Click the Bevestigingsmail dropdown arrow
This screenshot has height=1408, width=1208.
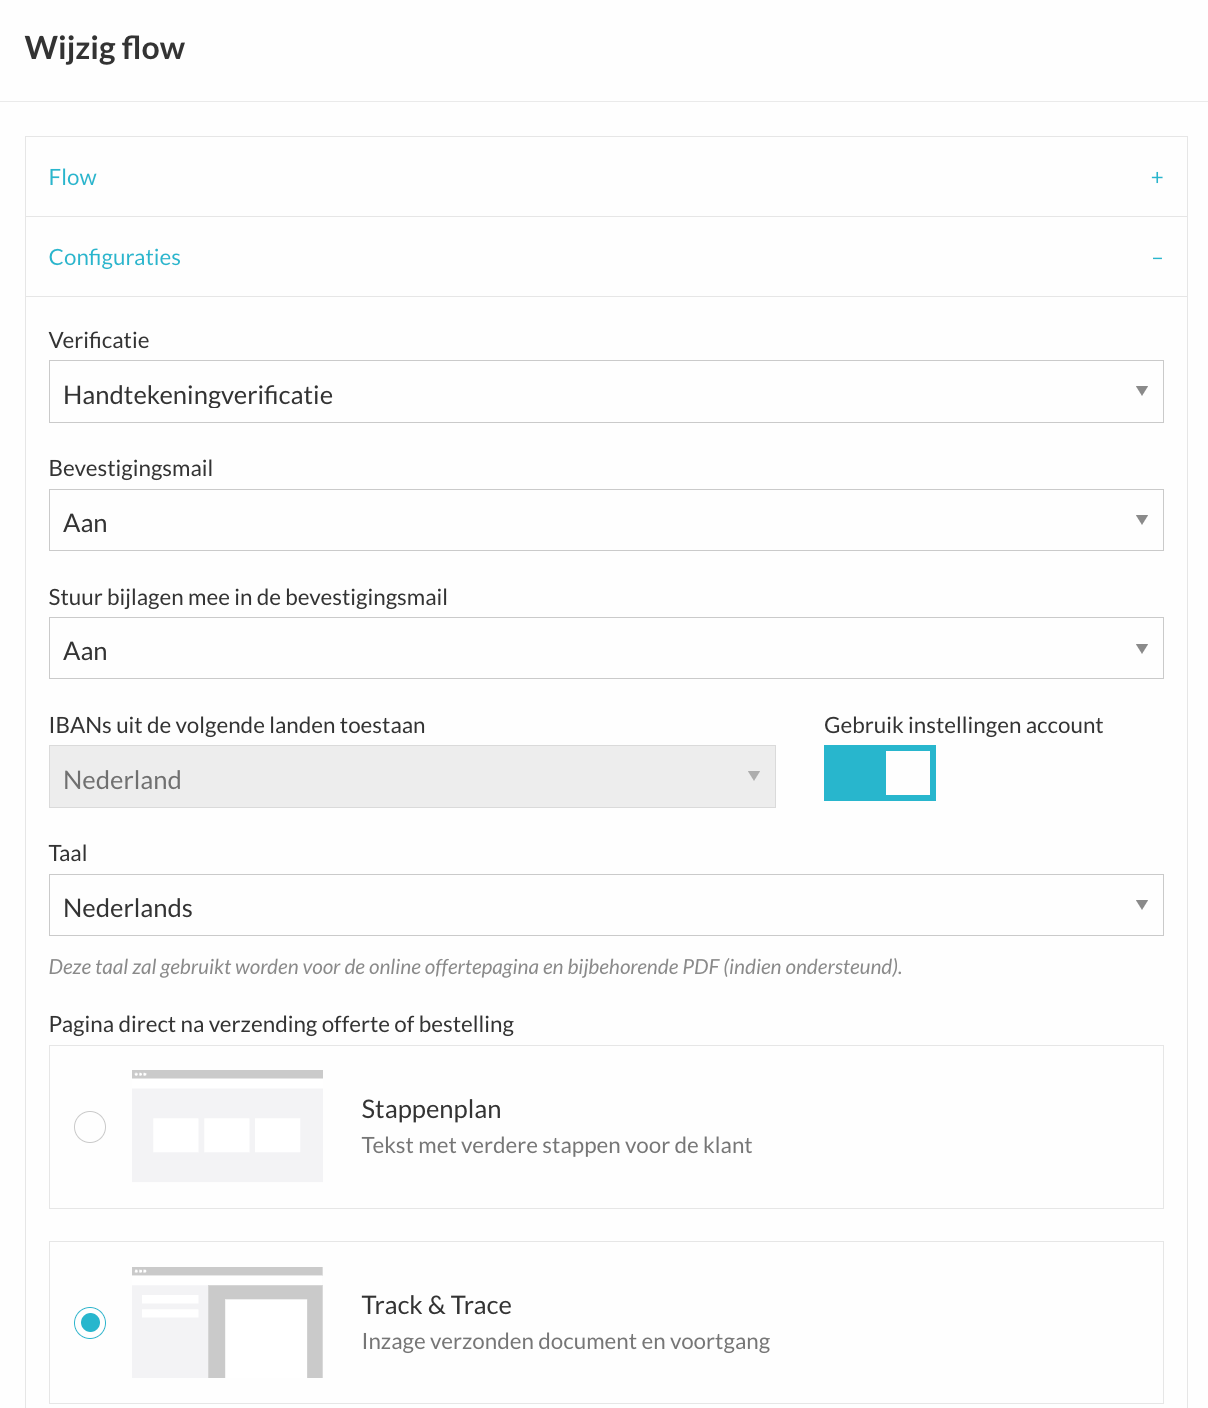click(x=1141, y=520)
